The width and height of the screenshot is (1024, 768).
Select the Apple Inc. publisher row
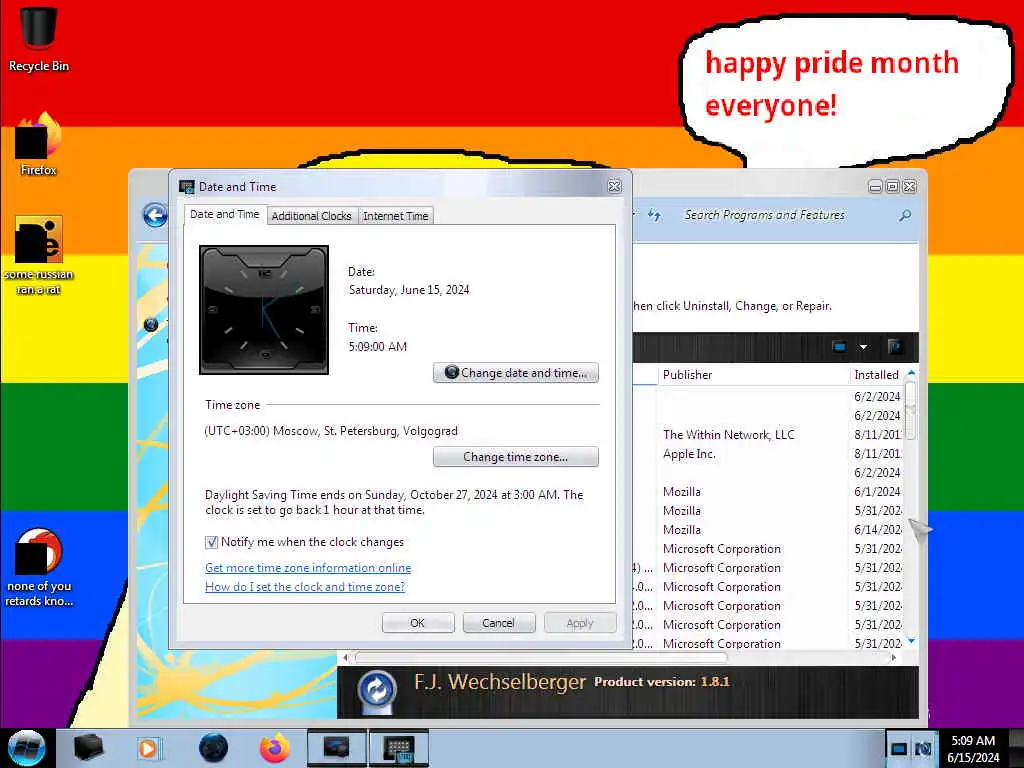point(690,454)
